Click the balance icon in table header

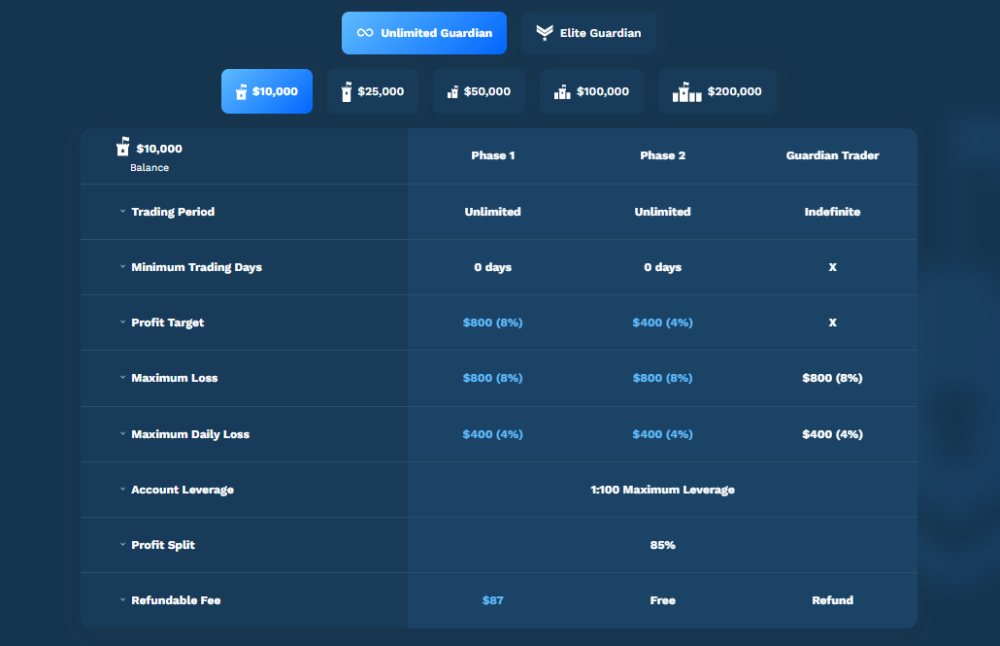(123, 148)
